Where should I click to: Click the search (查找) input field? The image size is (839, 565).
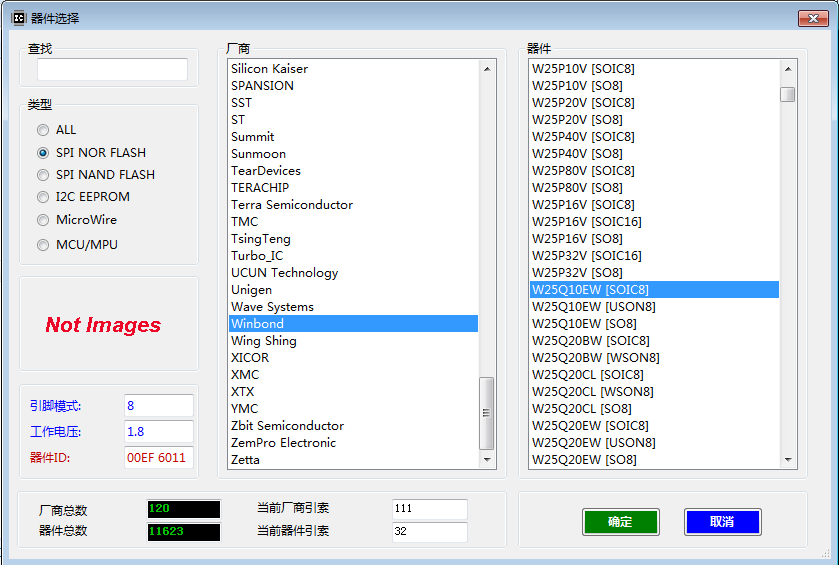(112, 70)
